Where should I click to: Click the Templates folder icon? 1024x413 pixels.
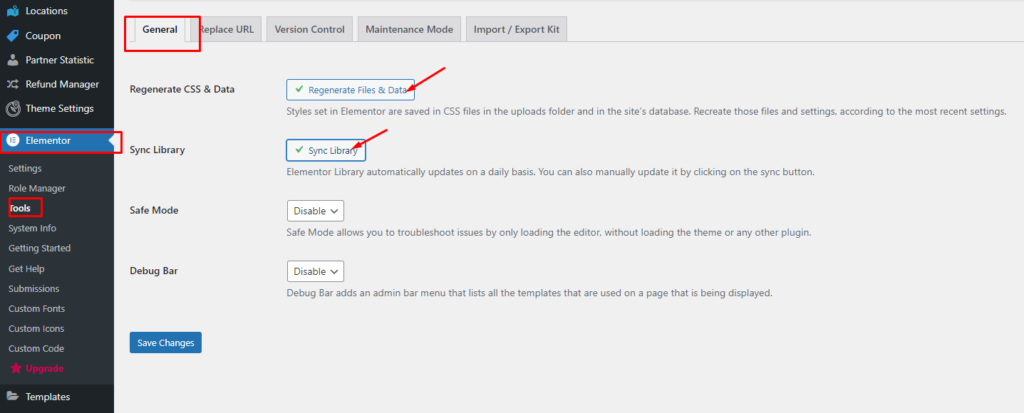[13, 397]
